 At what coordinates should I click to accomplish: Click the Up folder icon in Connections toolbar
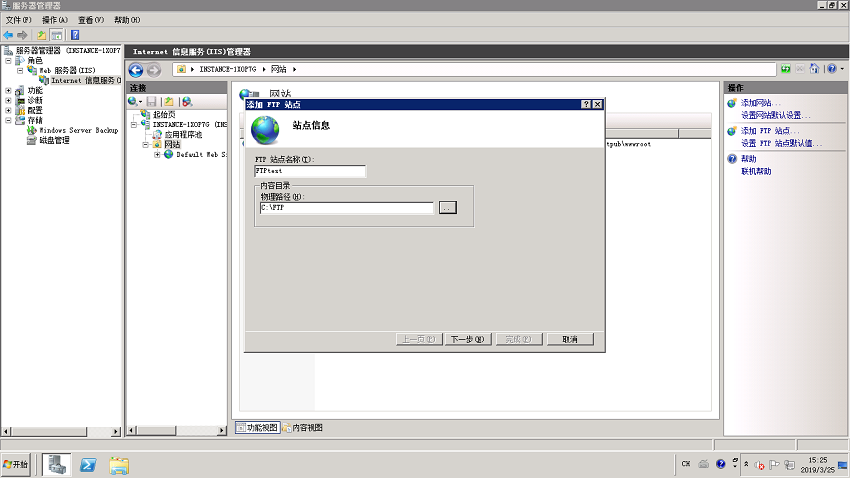click(169, 101)
